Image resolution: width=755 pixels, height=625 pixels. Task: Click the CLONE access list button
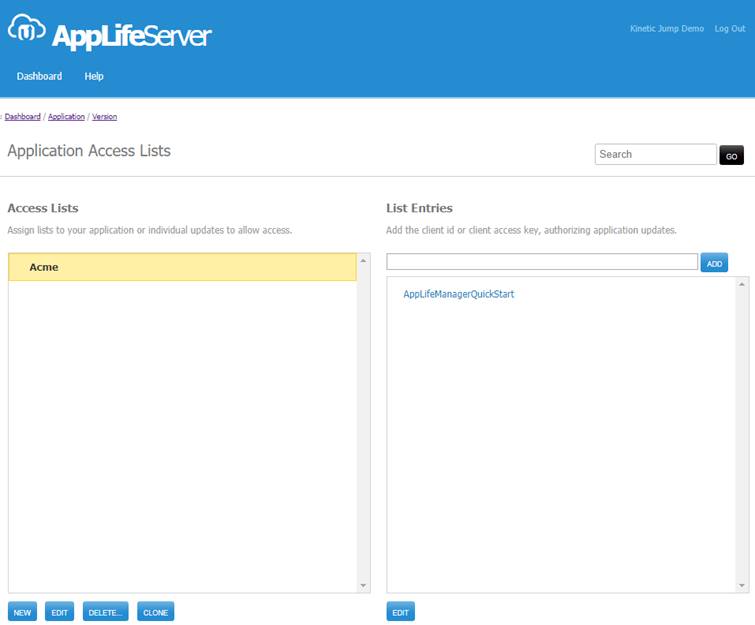tap(156, 612)
